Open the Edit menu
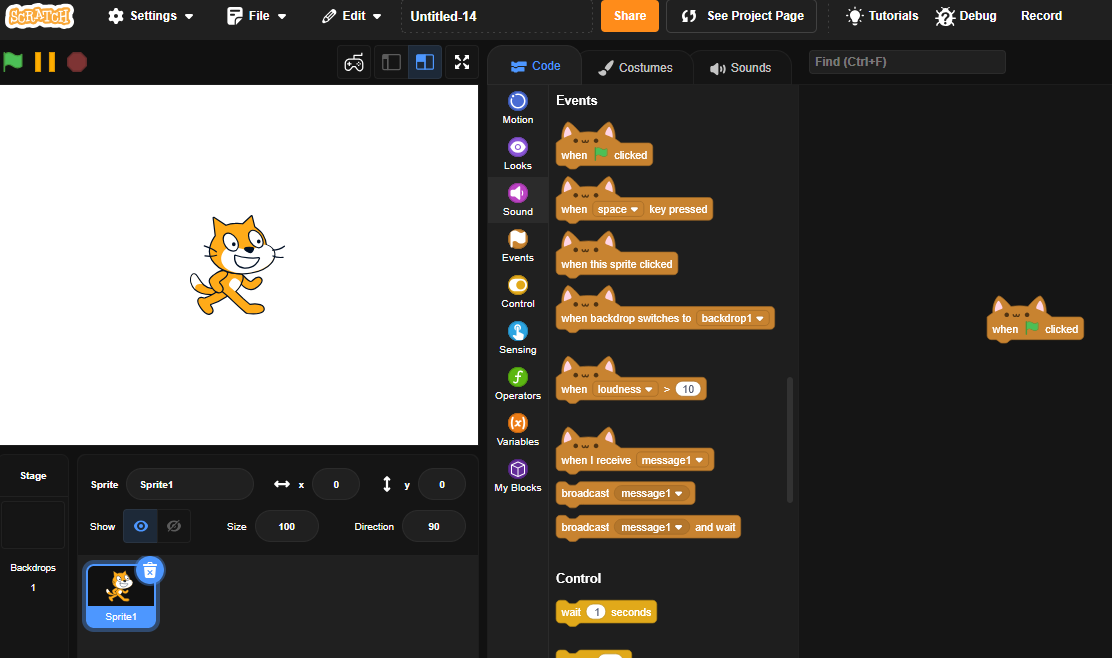Image resolution: width=1112 pixels, height=658 pixels. (351, 16)
